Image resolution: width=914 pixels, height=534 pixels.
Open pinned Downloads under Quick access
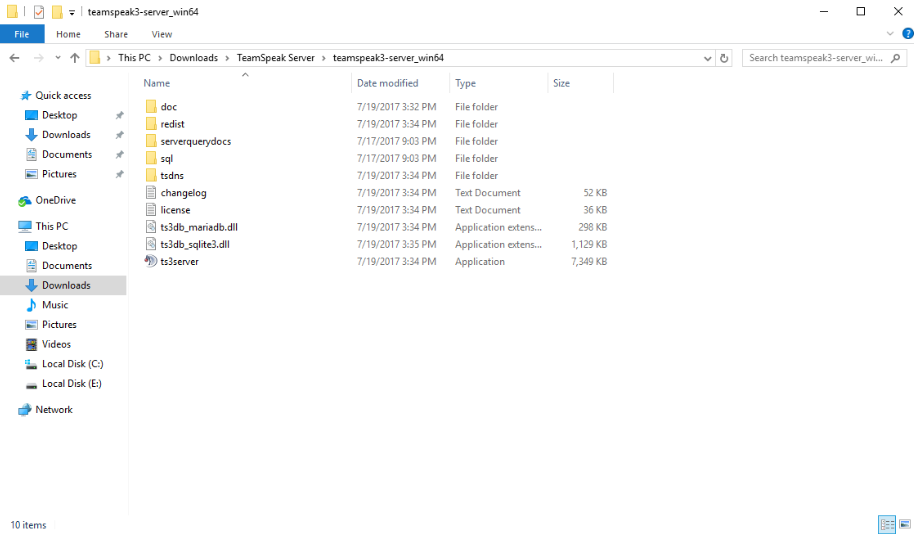[66, 135]
